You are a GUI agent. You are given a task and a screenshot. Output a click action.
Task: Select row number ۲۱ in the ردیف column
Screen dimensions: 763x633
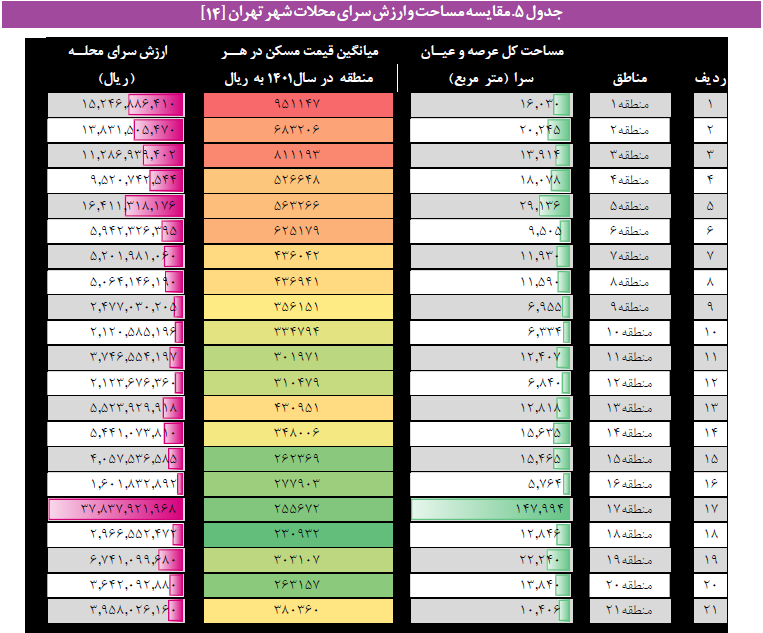coord(710,609)
